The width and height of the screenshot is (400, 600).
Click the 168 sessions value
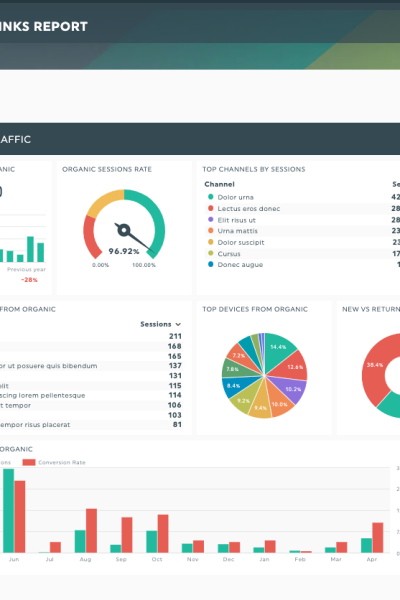point(175,346)
